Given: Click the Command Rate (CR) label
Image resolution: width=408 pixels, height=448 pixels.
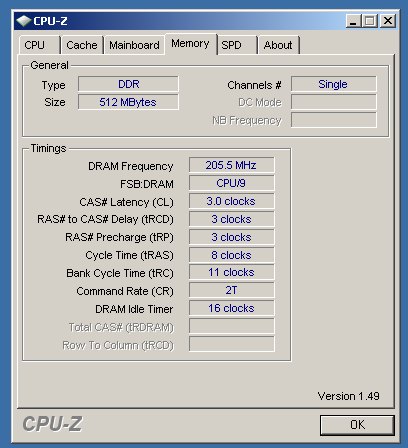Looking at the screenshot, I should [125, 291].
